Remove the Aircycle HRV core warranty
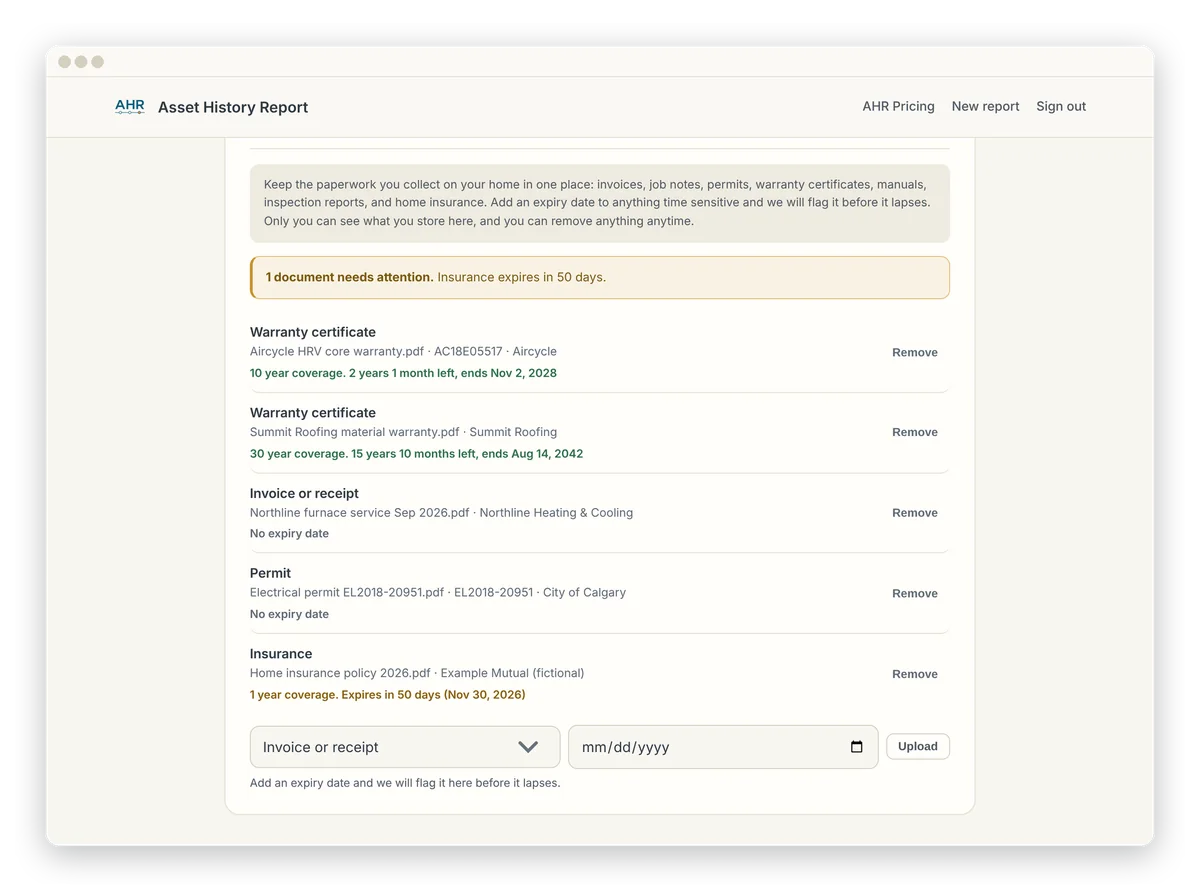Image resolution: width=1200 pixels, height=892 pixels. click(914, 352)
